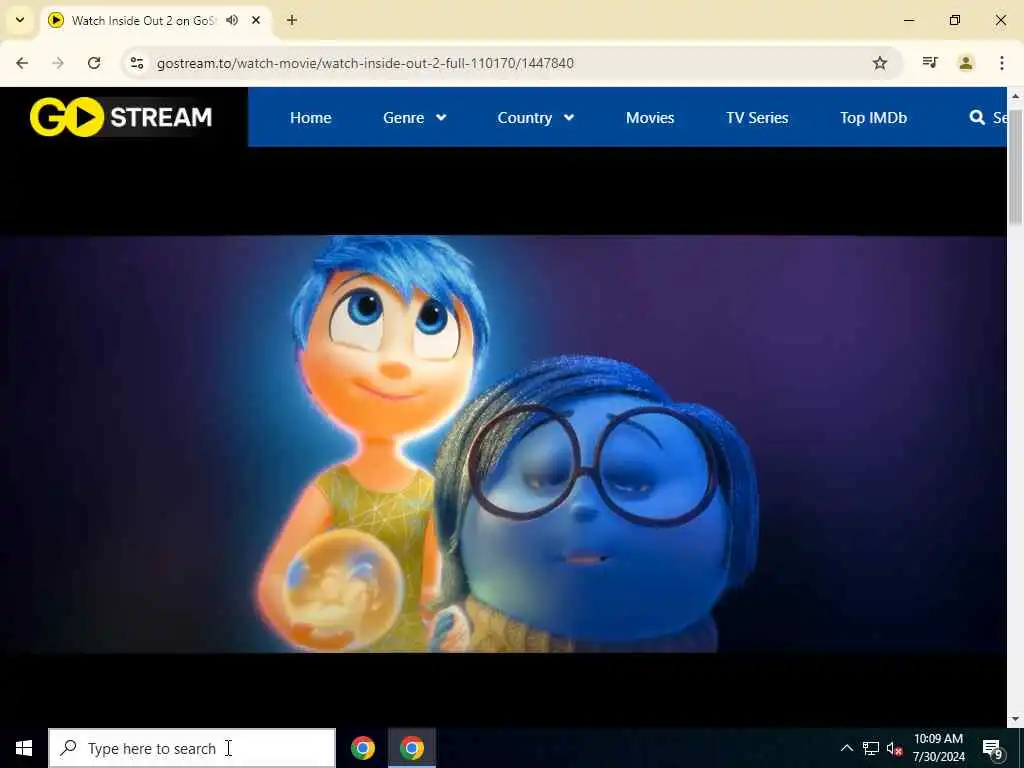
Task: Minimize the Chrome window
Action: pos(908,20)
